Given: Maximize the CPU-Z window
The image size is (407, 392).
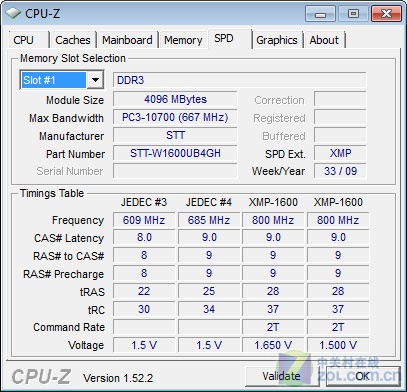Looking at the screenshot, I should 353,14.
